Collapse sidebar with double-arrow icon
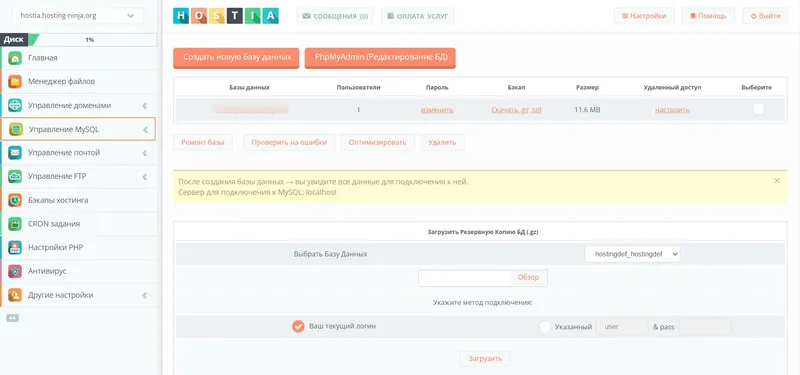Screen dimensions: 800x375 tap(13, 318)
